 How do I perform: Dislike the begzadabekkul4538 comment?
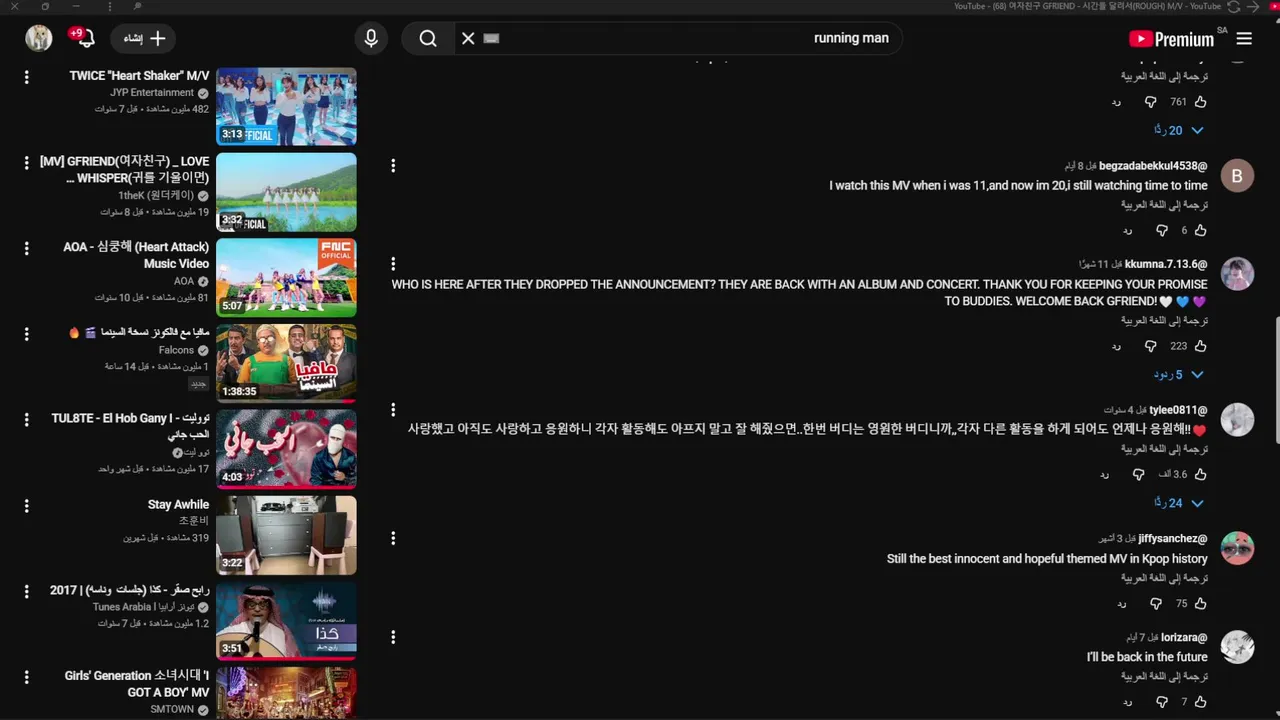click(x=1162, y=230)
